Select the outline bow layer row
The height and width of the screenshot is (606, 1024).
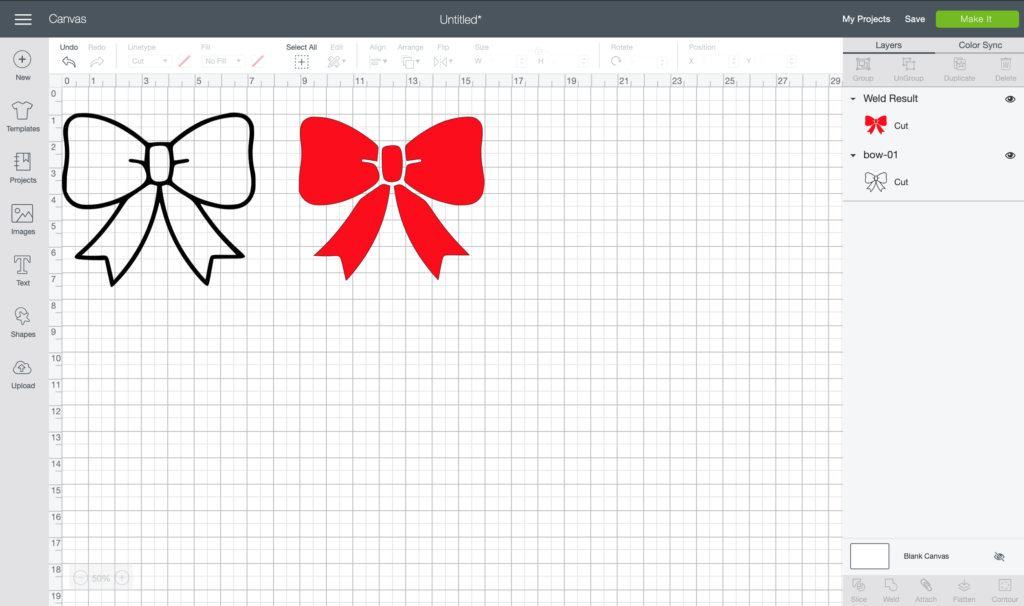coord(933,182)
